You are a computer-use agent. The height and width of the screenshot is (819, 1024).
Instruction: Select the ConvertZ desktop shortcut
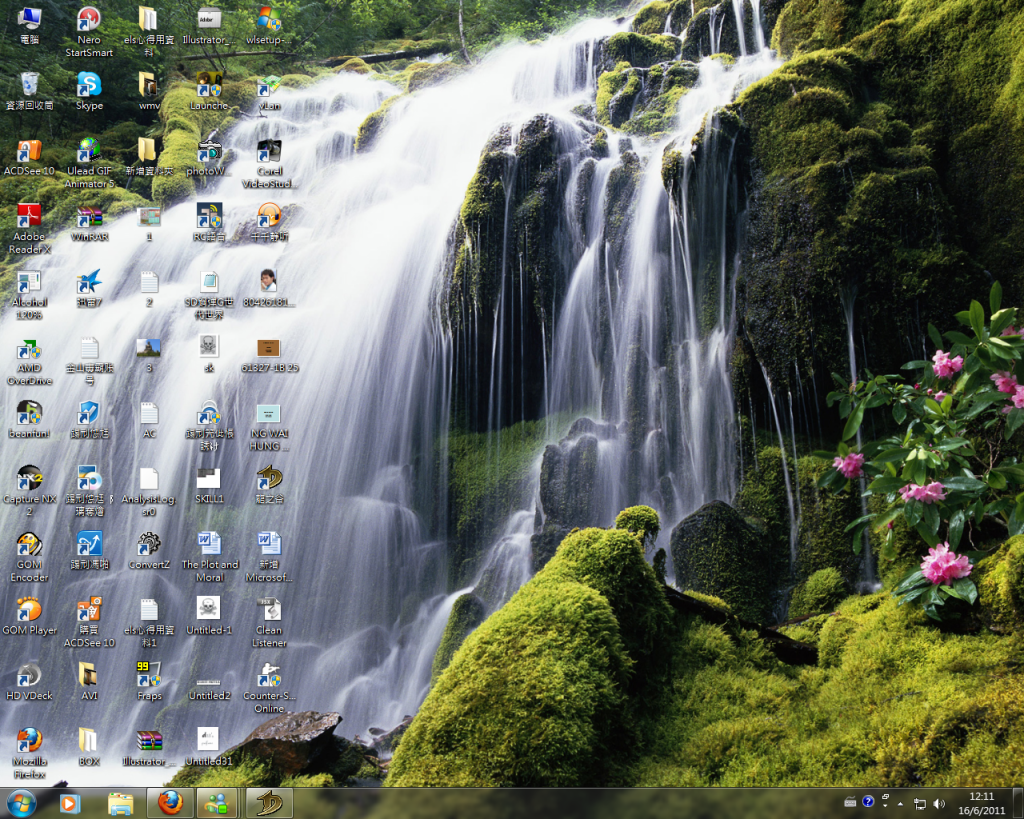149,545
